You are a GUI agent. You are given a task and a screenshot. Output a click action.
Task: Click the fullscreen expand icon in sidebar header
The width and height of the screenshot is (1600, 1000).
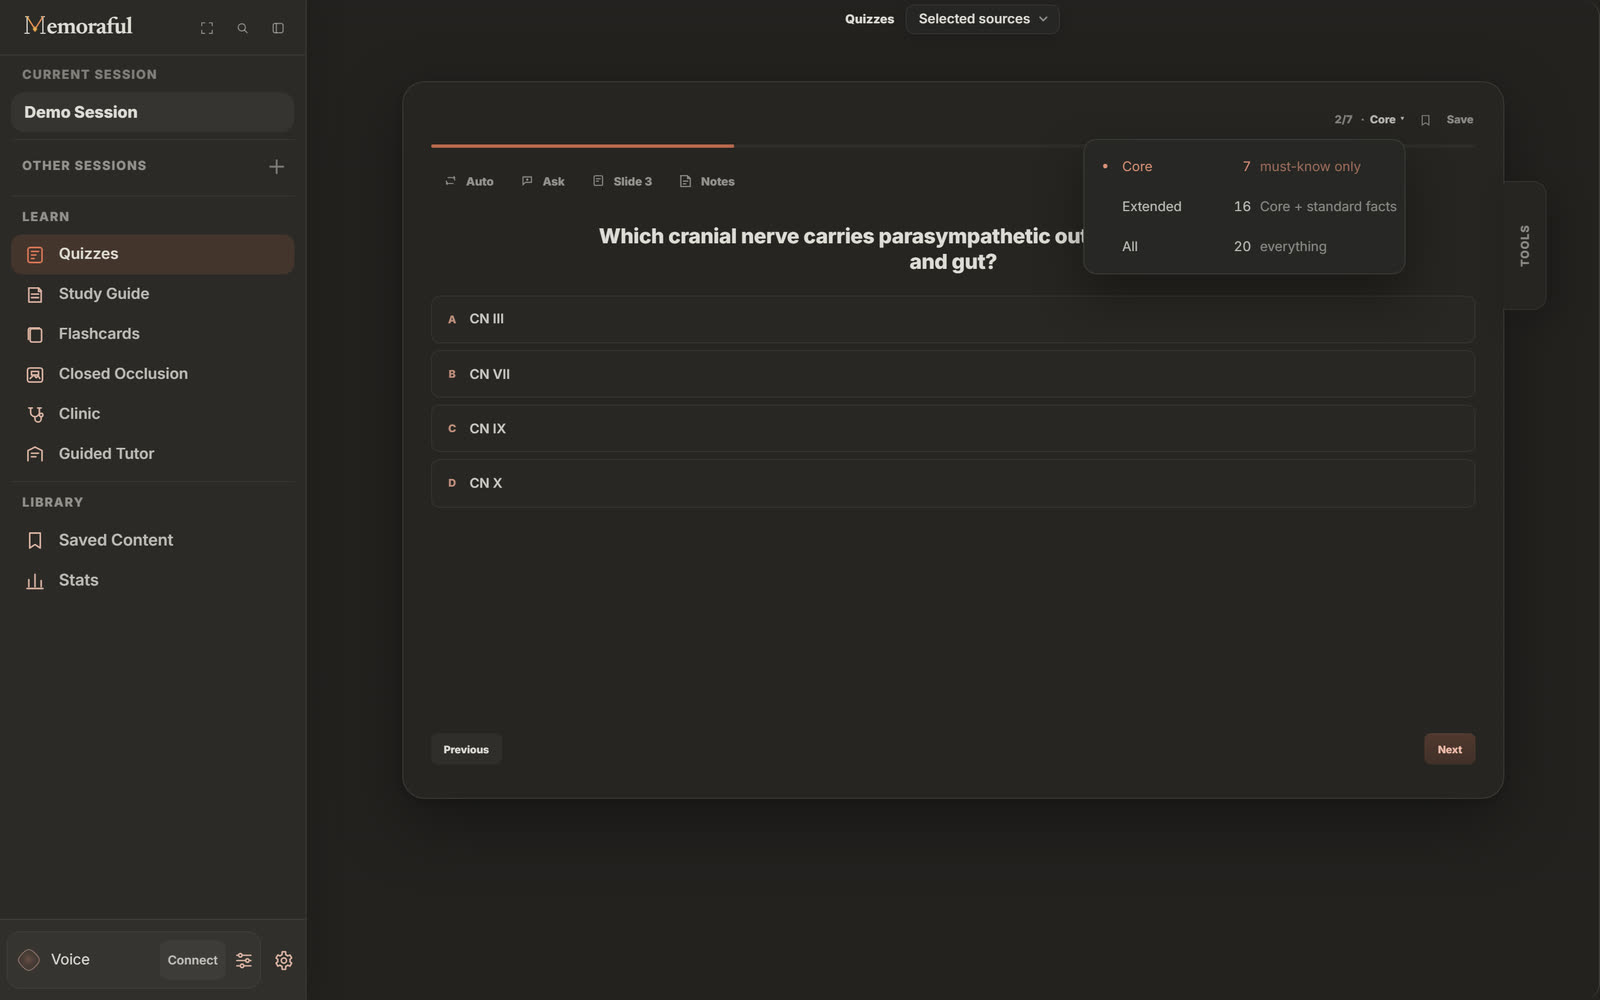coord(207,28)
